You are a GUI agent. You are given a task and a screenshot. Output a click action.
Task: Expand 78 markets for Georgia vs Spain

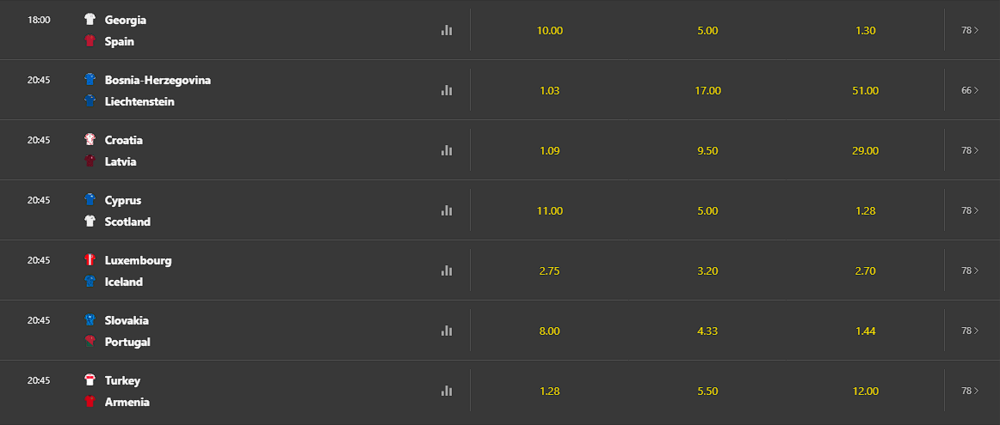pos(969,30)
